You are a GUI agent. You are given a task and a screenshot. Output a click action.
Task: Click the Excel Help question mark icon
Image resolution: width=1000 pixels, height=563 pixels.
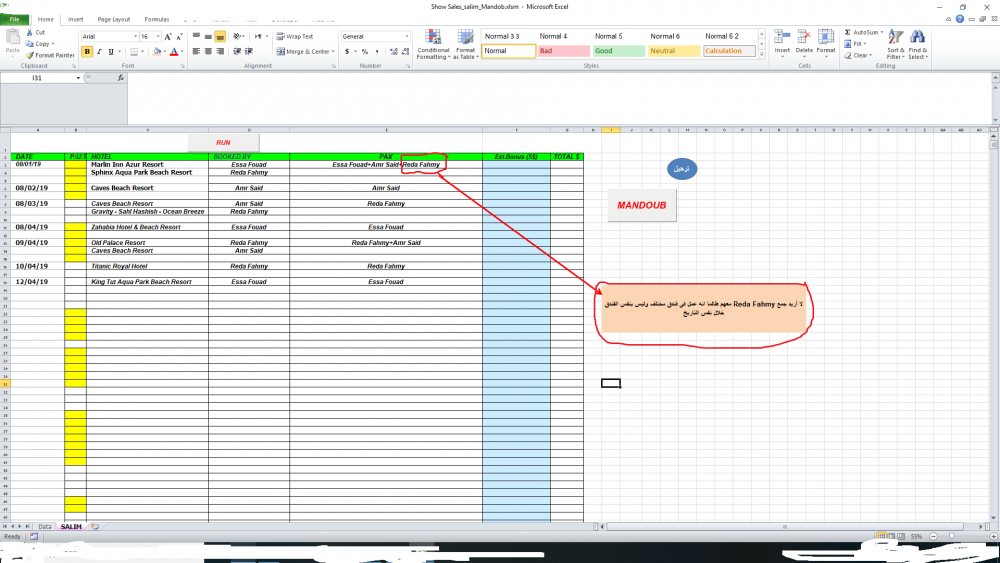[x=960, y=19]
